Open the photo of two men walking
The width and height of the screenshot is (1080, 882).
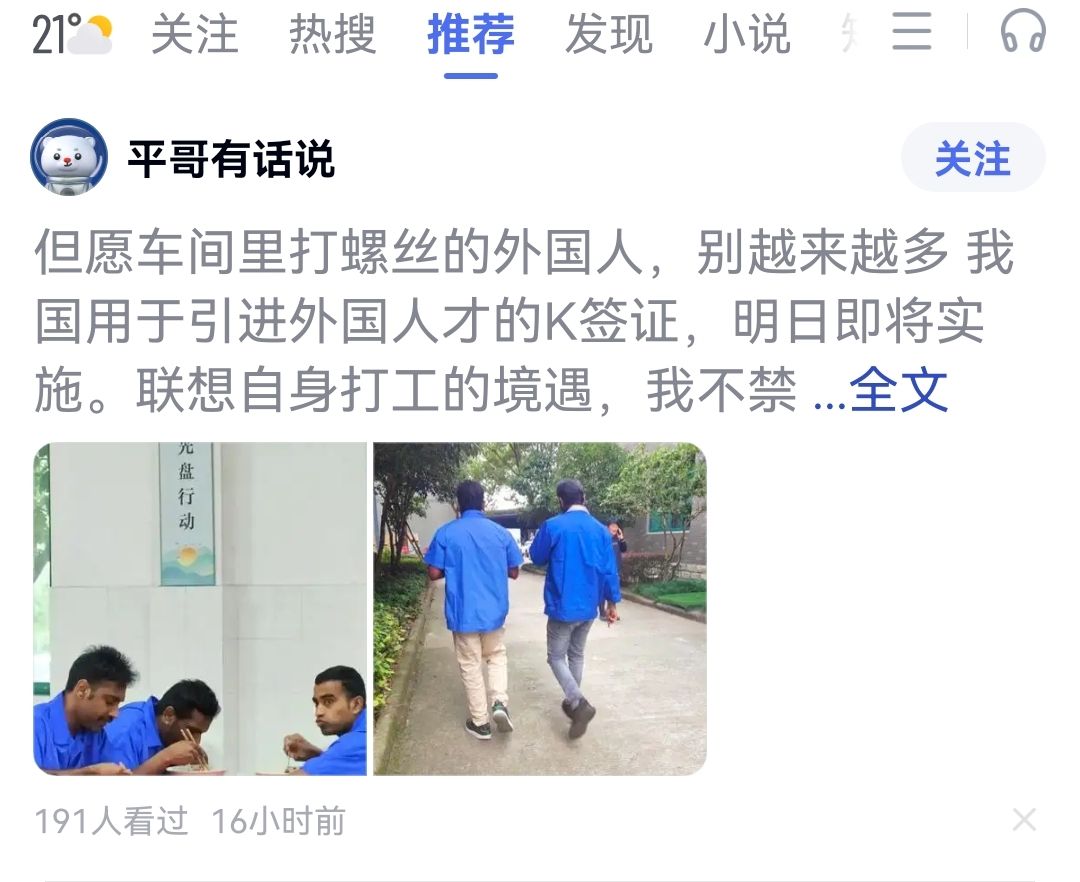click(540, 609)
